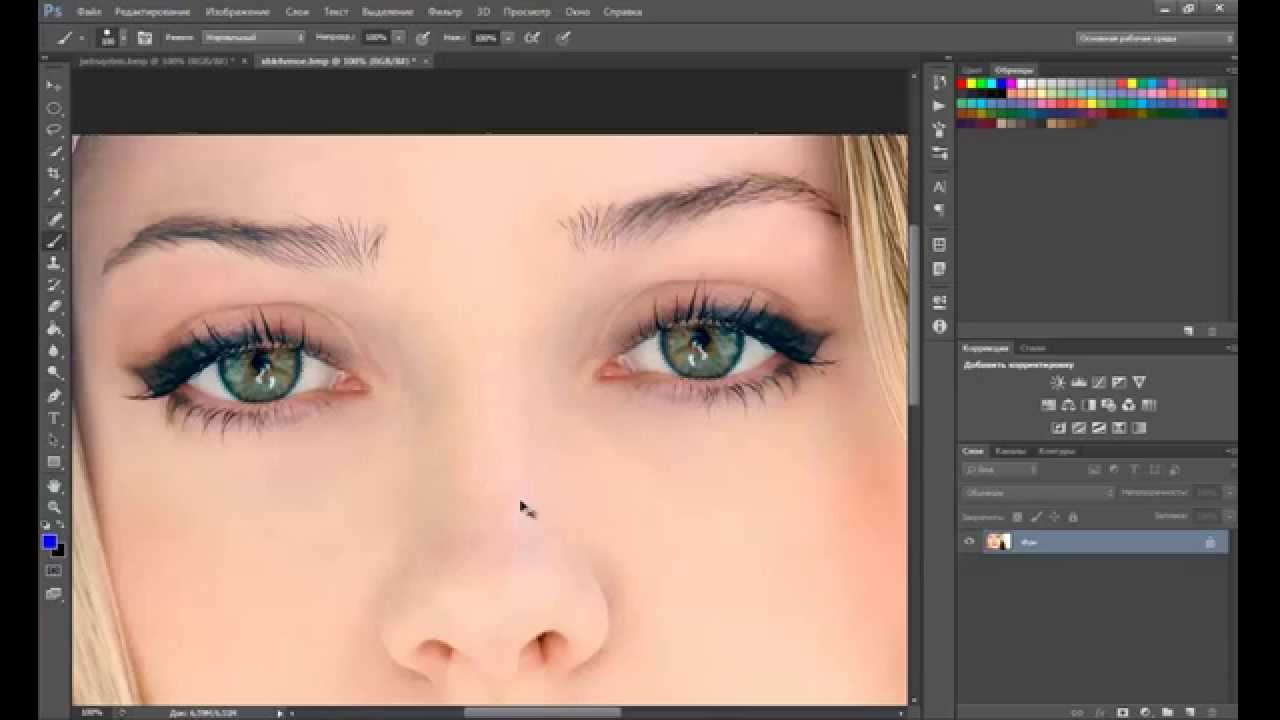Viewport: 1280px width, 720px height.
Task: Open the Фильтр menu
Action: pos(444,12)
